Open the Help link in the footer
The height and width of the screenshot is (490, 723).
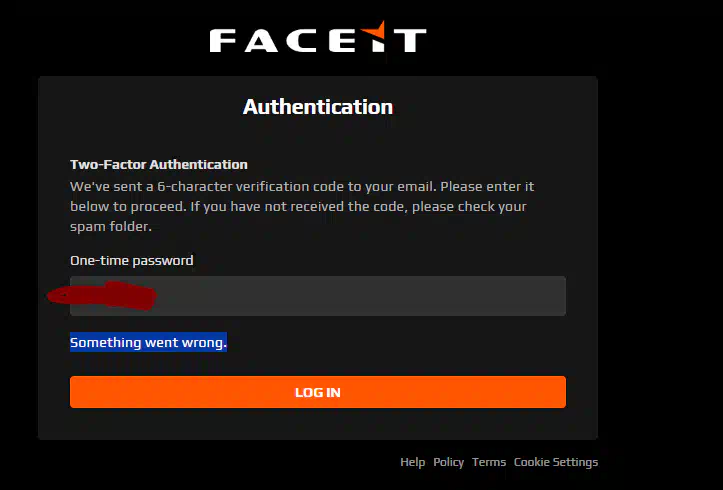point(412,462)
